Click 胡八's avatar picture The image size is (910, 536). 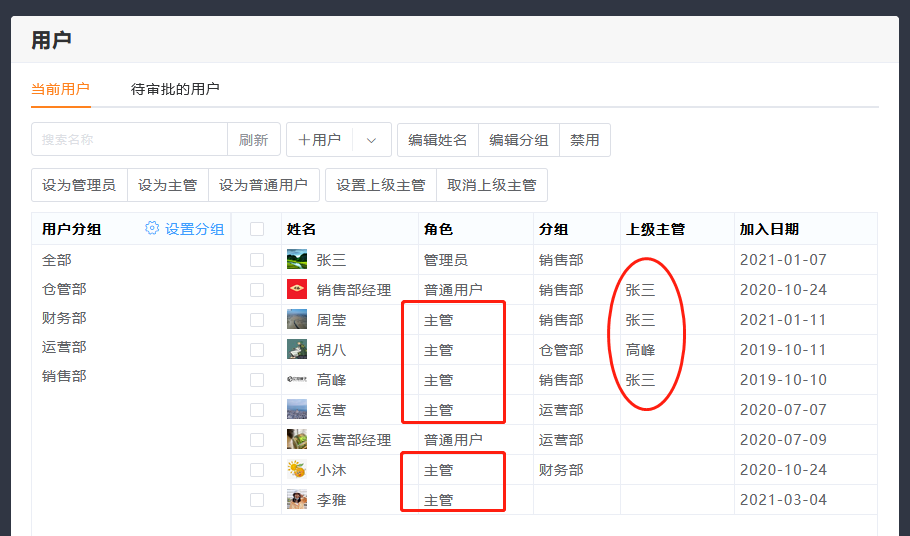[x=297, y=350]
